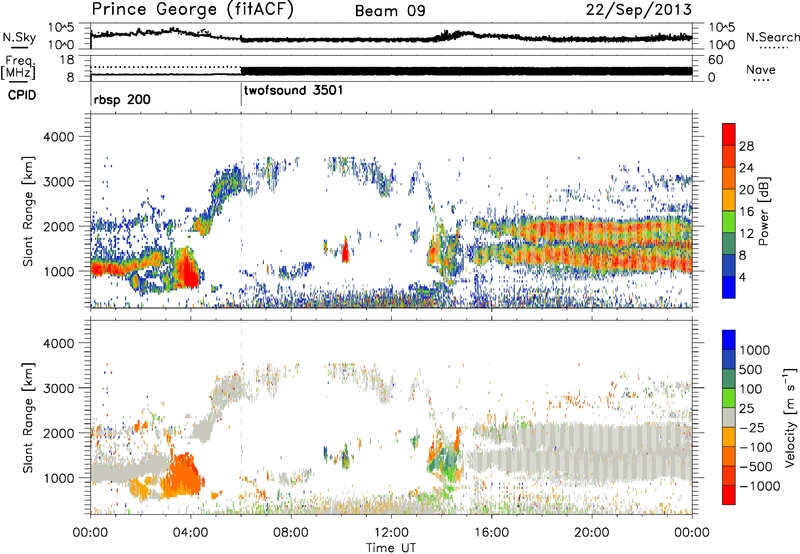Click the date "22/Sep/2013"
Screen dimensions: 800x554
coord(638,9)
